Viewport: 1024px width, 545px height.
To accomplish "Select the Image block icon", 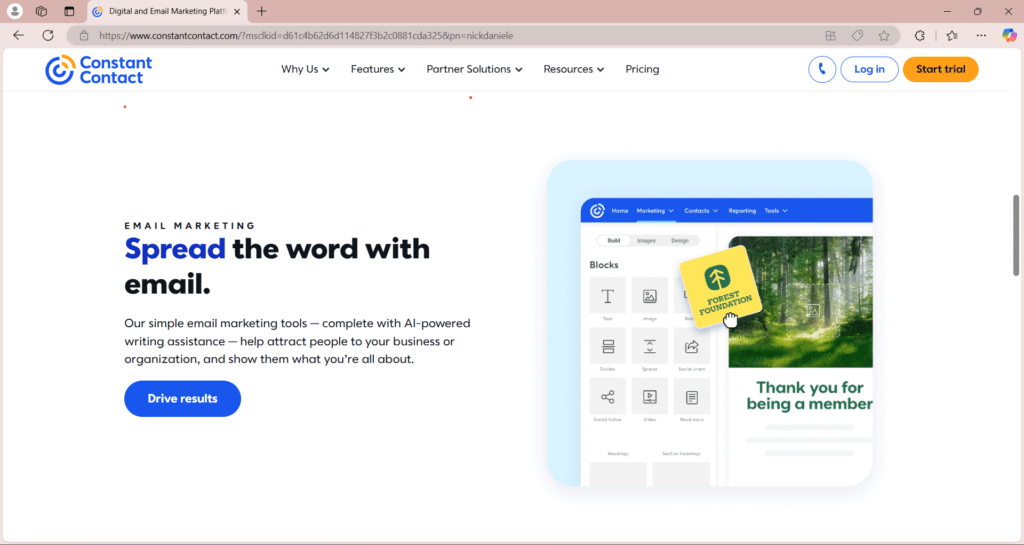I will (x=649, y=296).
